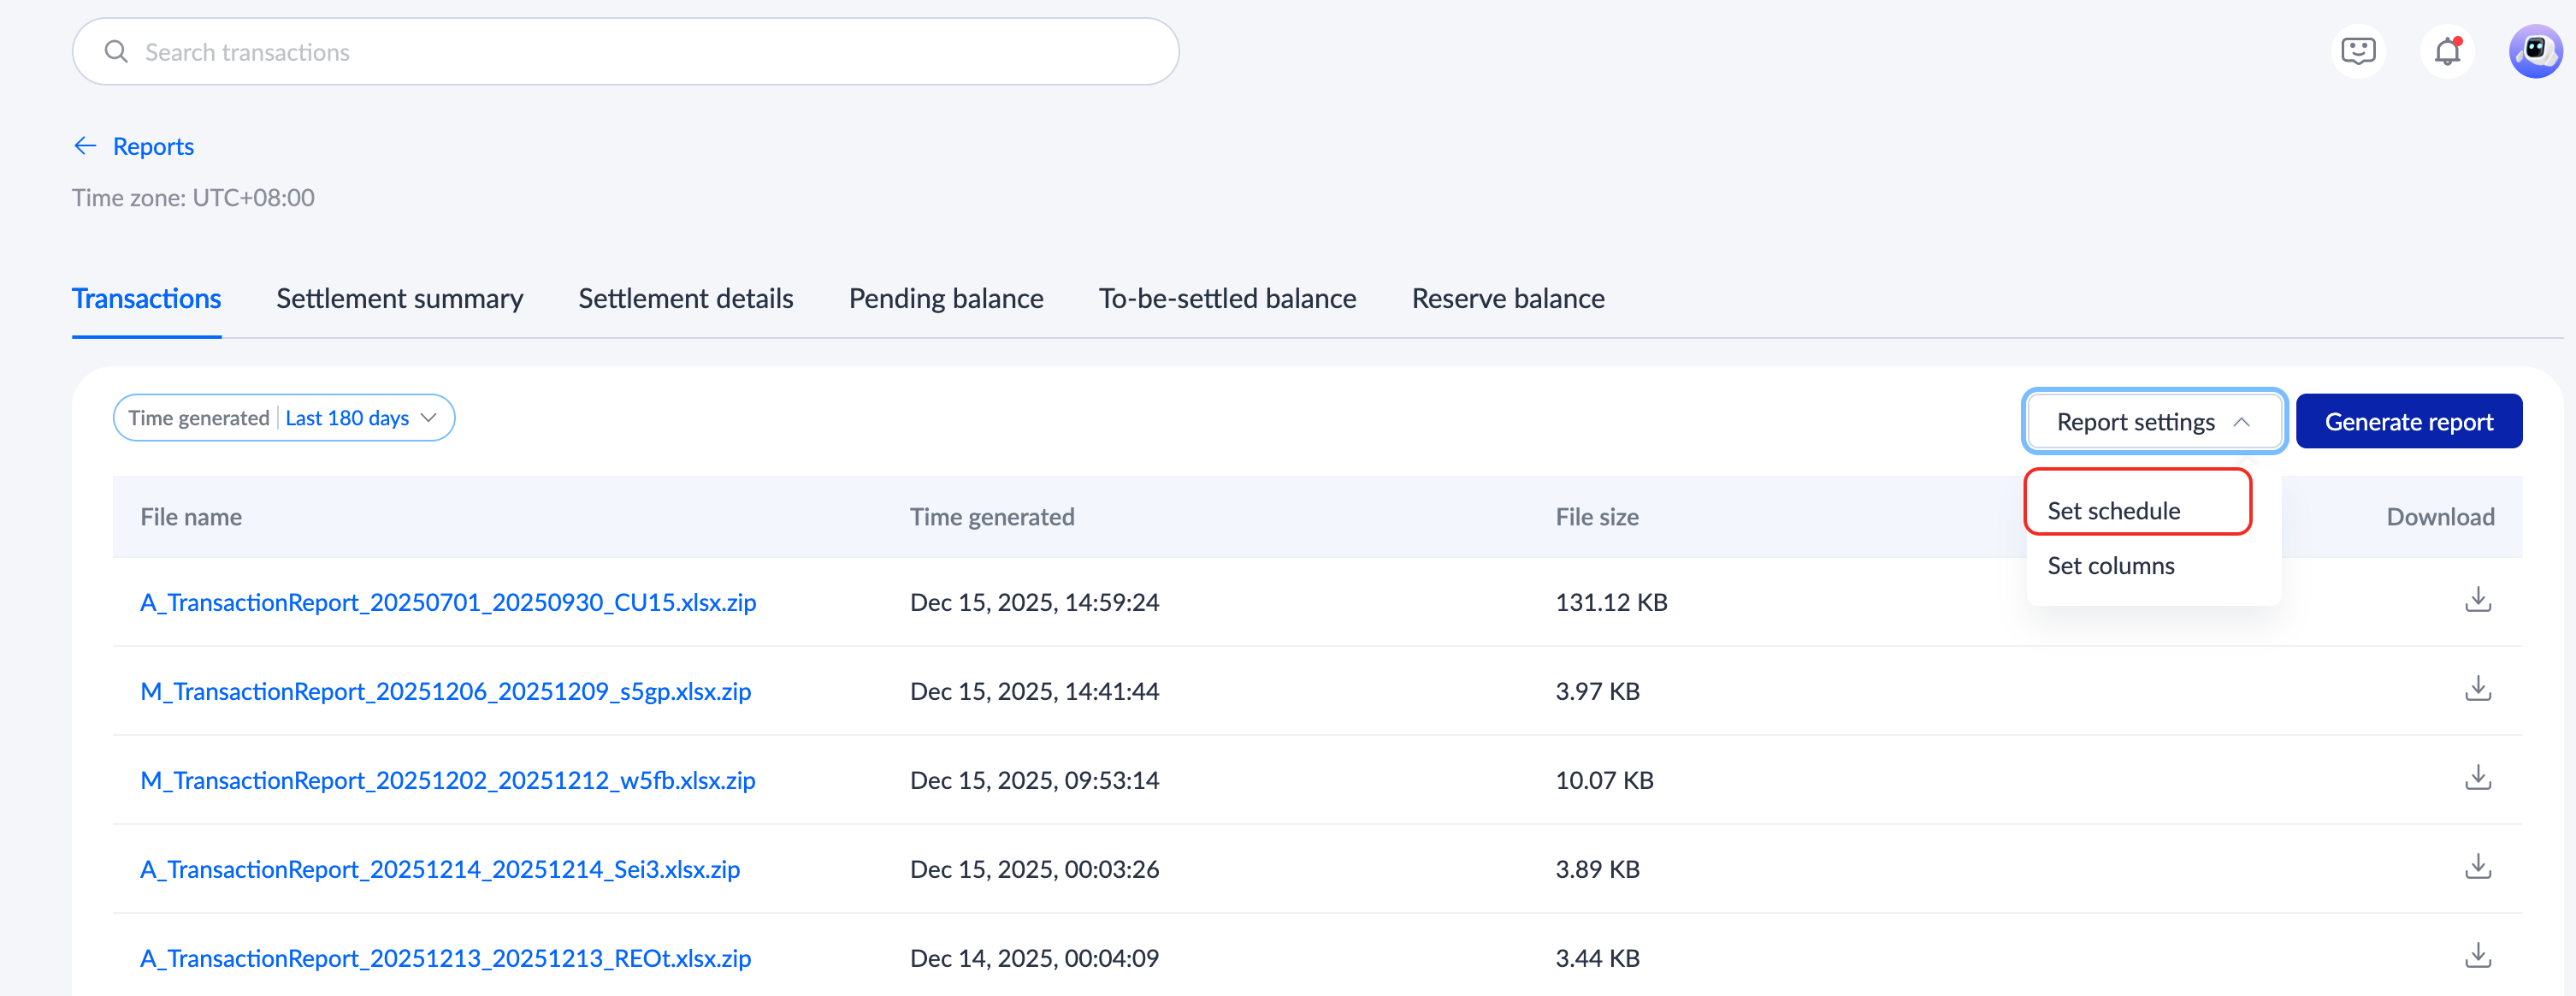The width and height of the screenshot is (2576, 996).
Task: Click the chat support face icon
Action: pos(2357,51)
